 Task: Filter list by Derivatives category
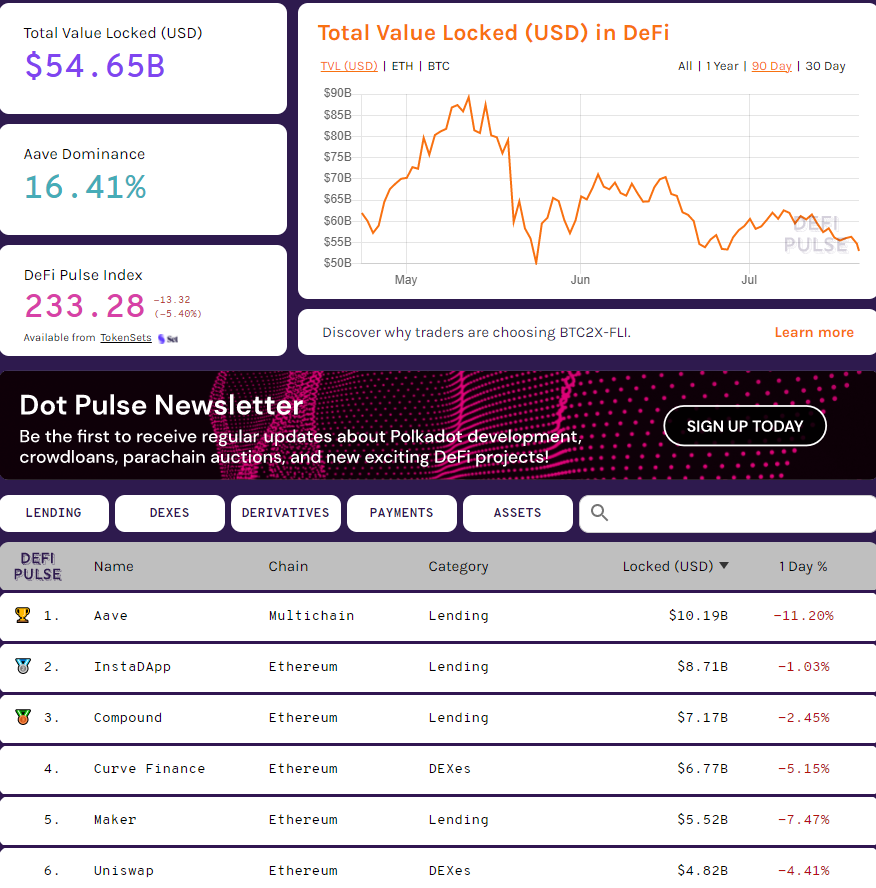click(286, 513)
